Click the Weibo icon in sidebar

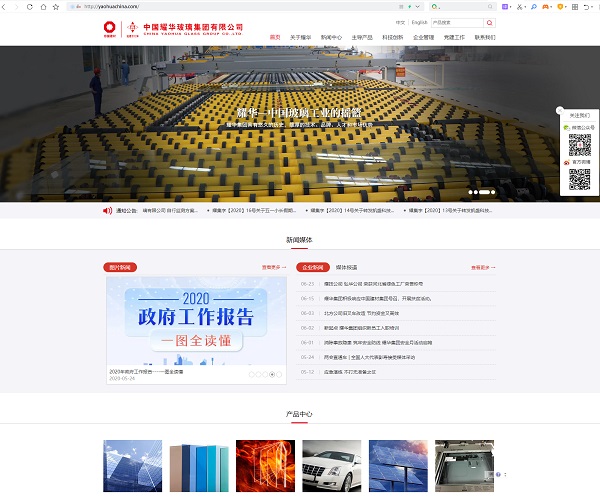tap(566, 160)
